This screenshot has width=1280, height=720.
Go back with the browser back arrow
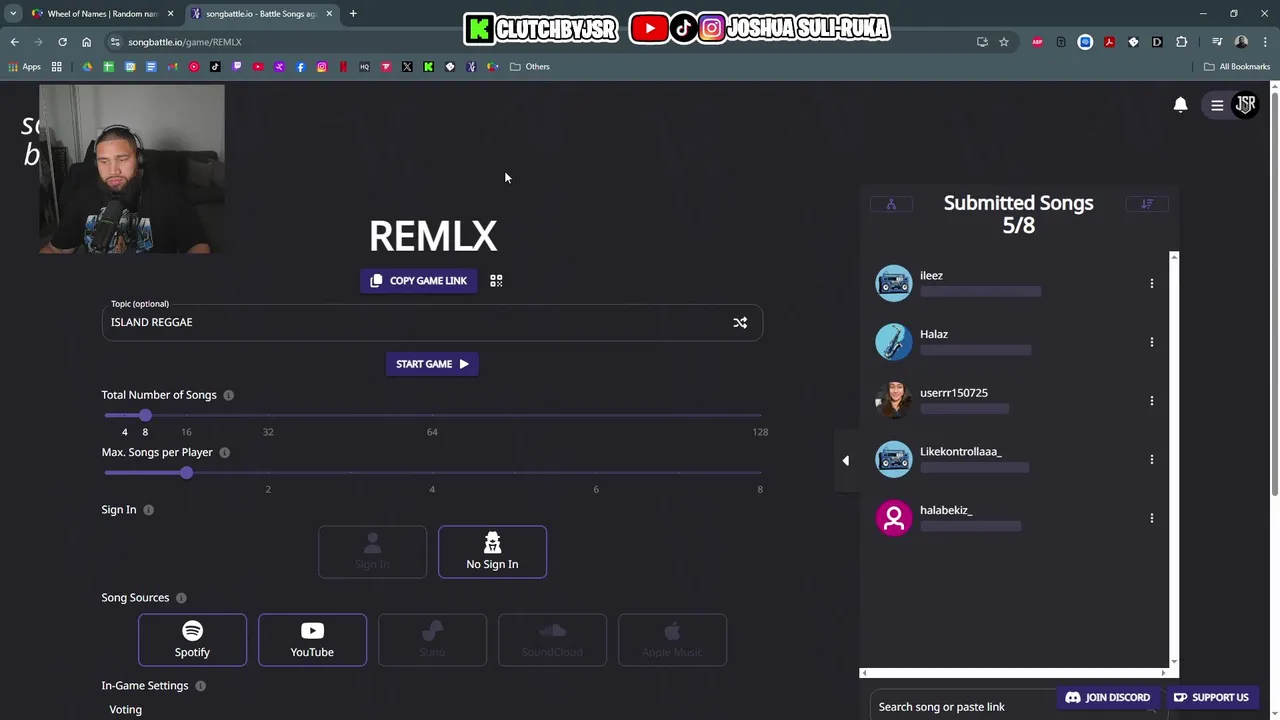14,42
